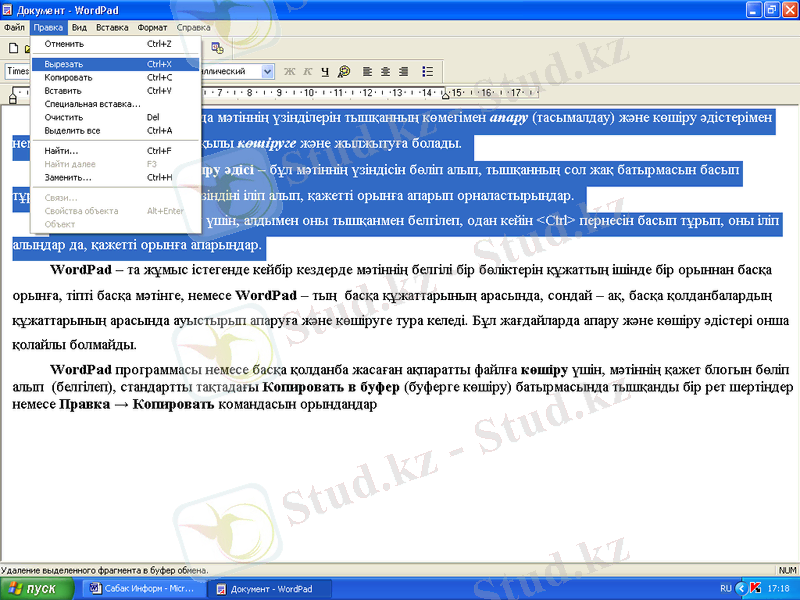Viewport: 800px width, 600px height.
Task: Click the Italic (К) formatting icon
Action: pyautogui.click(x=308, y=72)
